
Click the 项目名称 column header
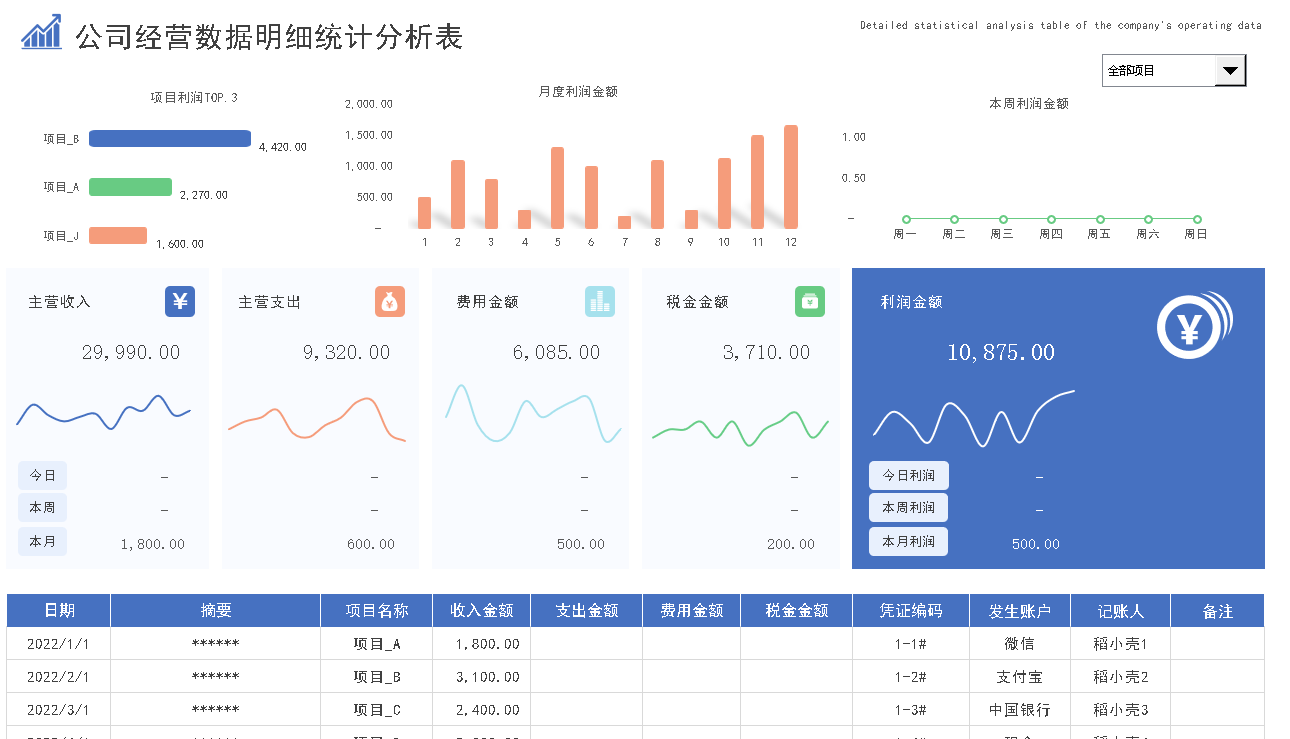pyautogui.click(x=377, y=611)
